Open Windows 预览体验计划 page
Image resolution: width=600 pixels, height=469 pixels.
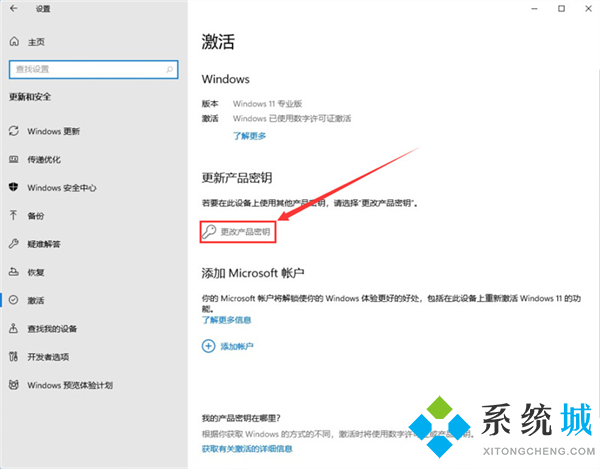tap(70, 385)
